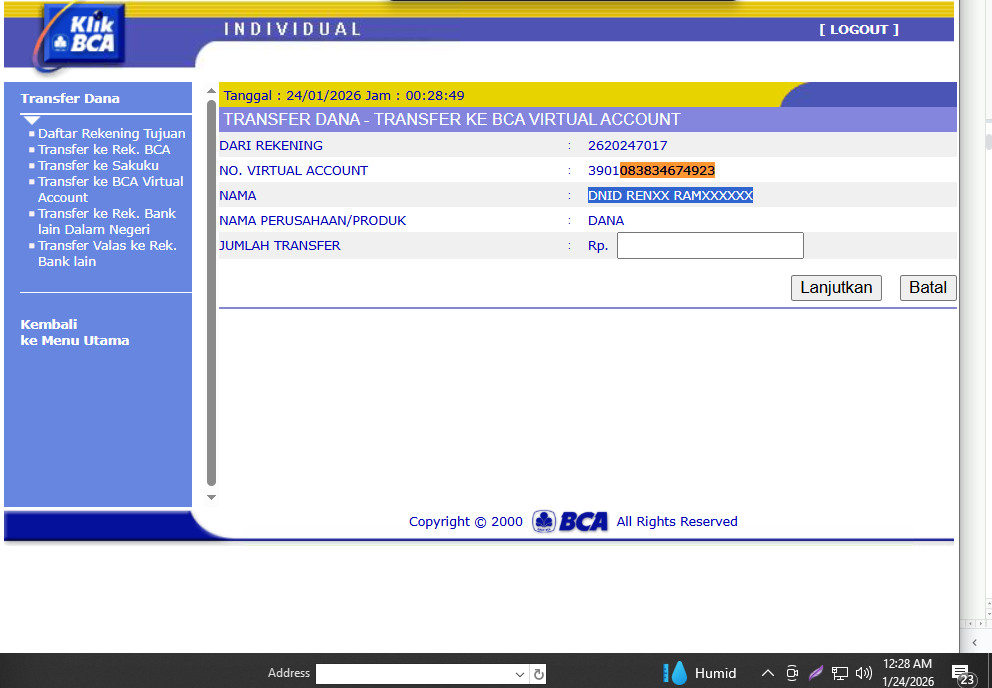Click source account number 2620247017

(x=628, y=146)
